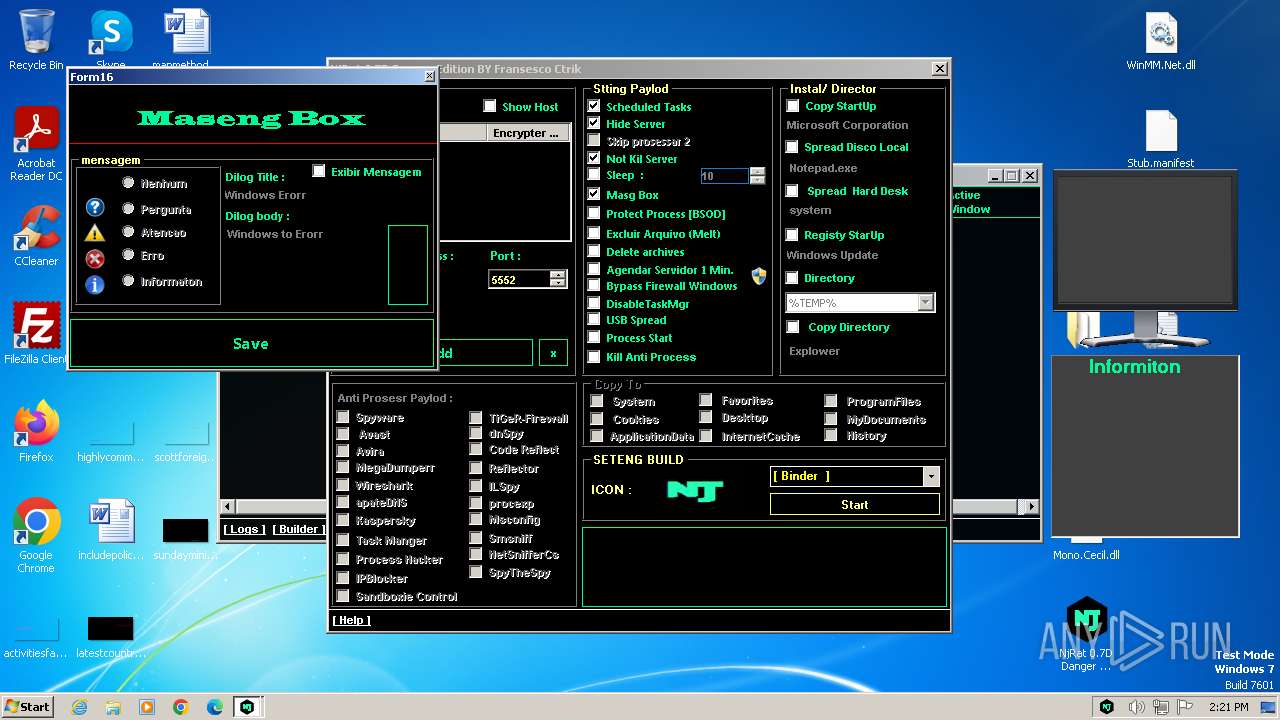Toggle Protect Process [BSOD] checkbox
Viewport: 1280px width, 720px height.
point(594,213)
